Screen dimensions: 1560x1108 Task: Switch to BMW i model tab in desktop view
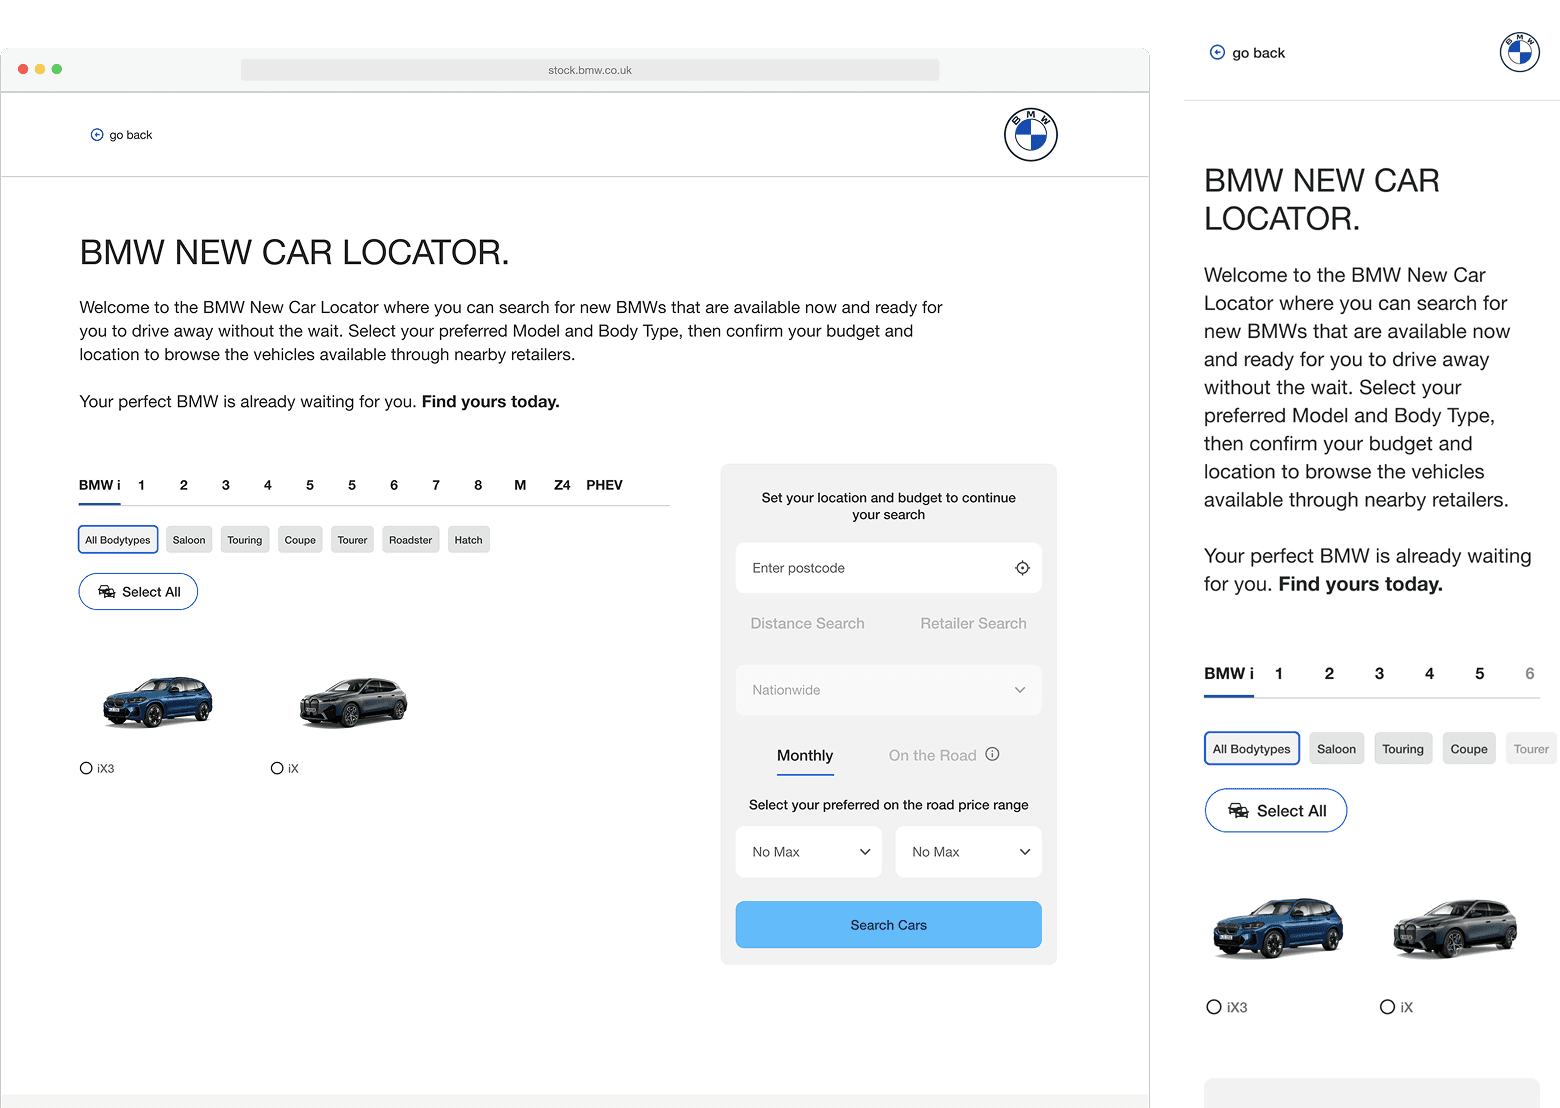coord(100,485)
